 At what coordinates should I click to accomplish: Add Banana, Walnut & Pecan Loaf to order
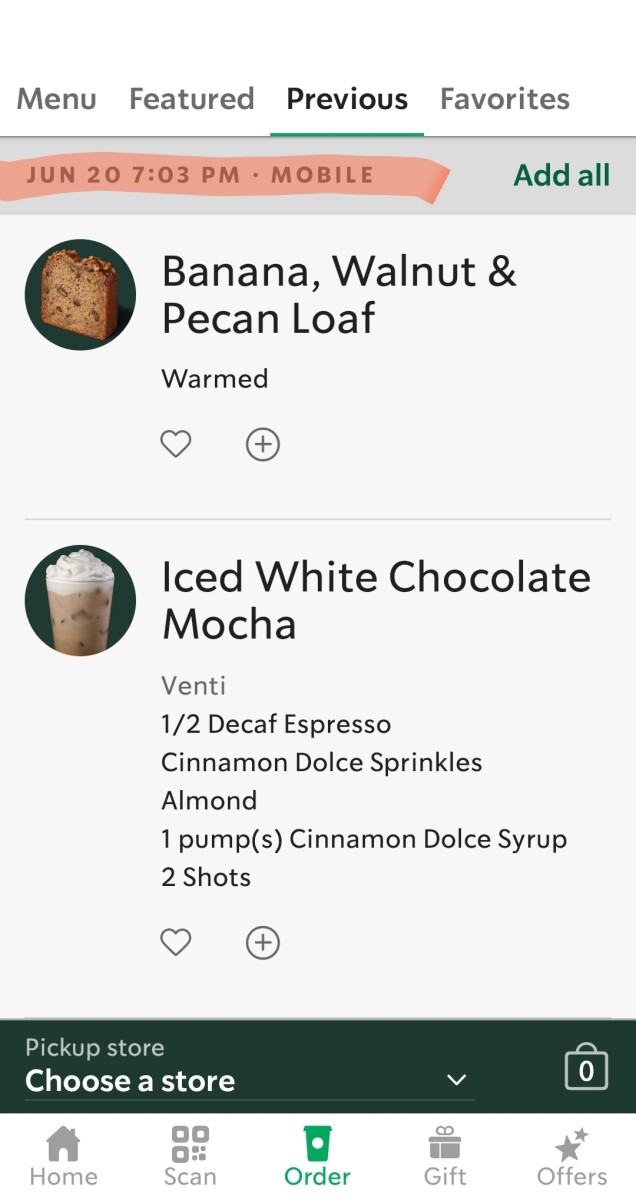(x=263, y=444)
